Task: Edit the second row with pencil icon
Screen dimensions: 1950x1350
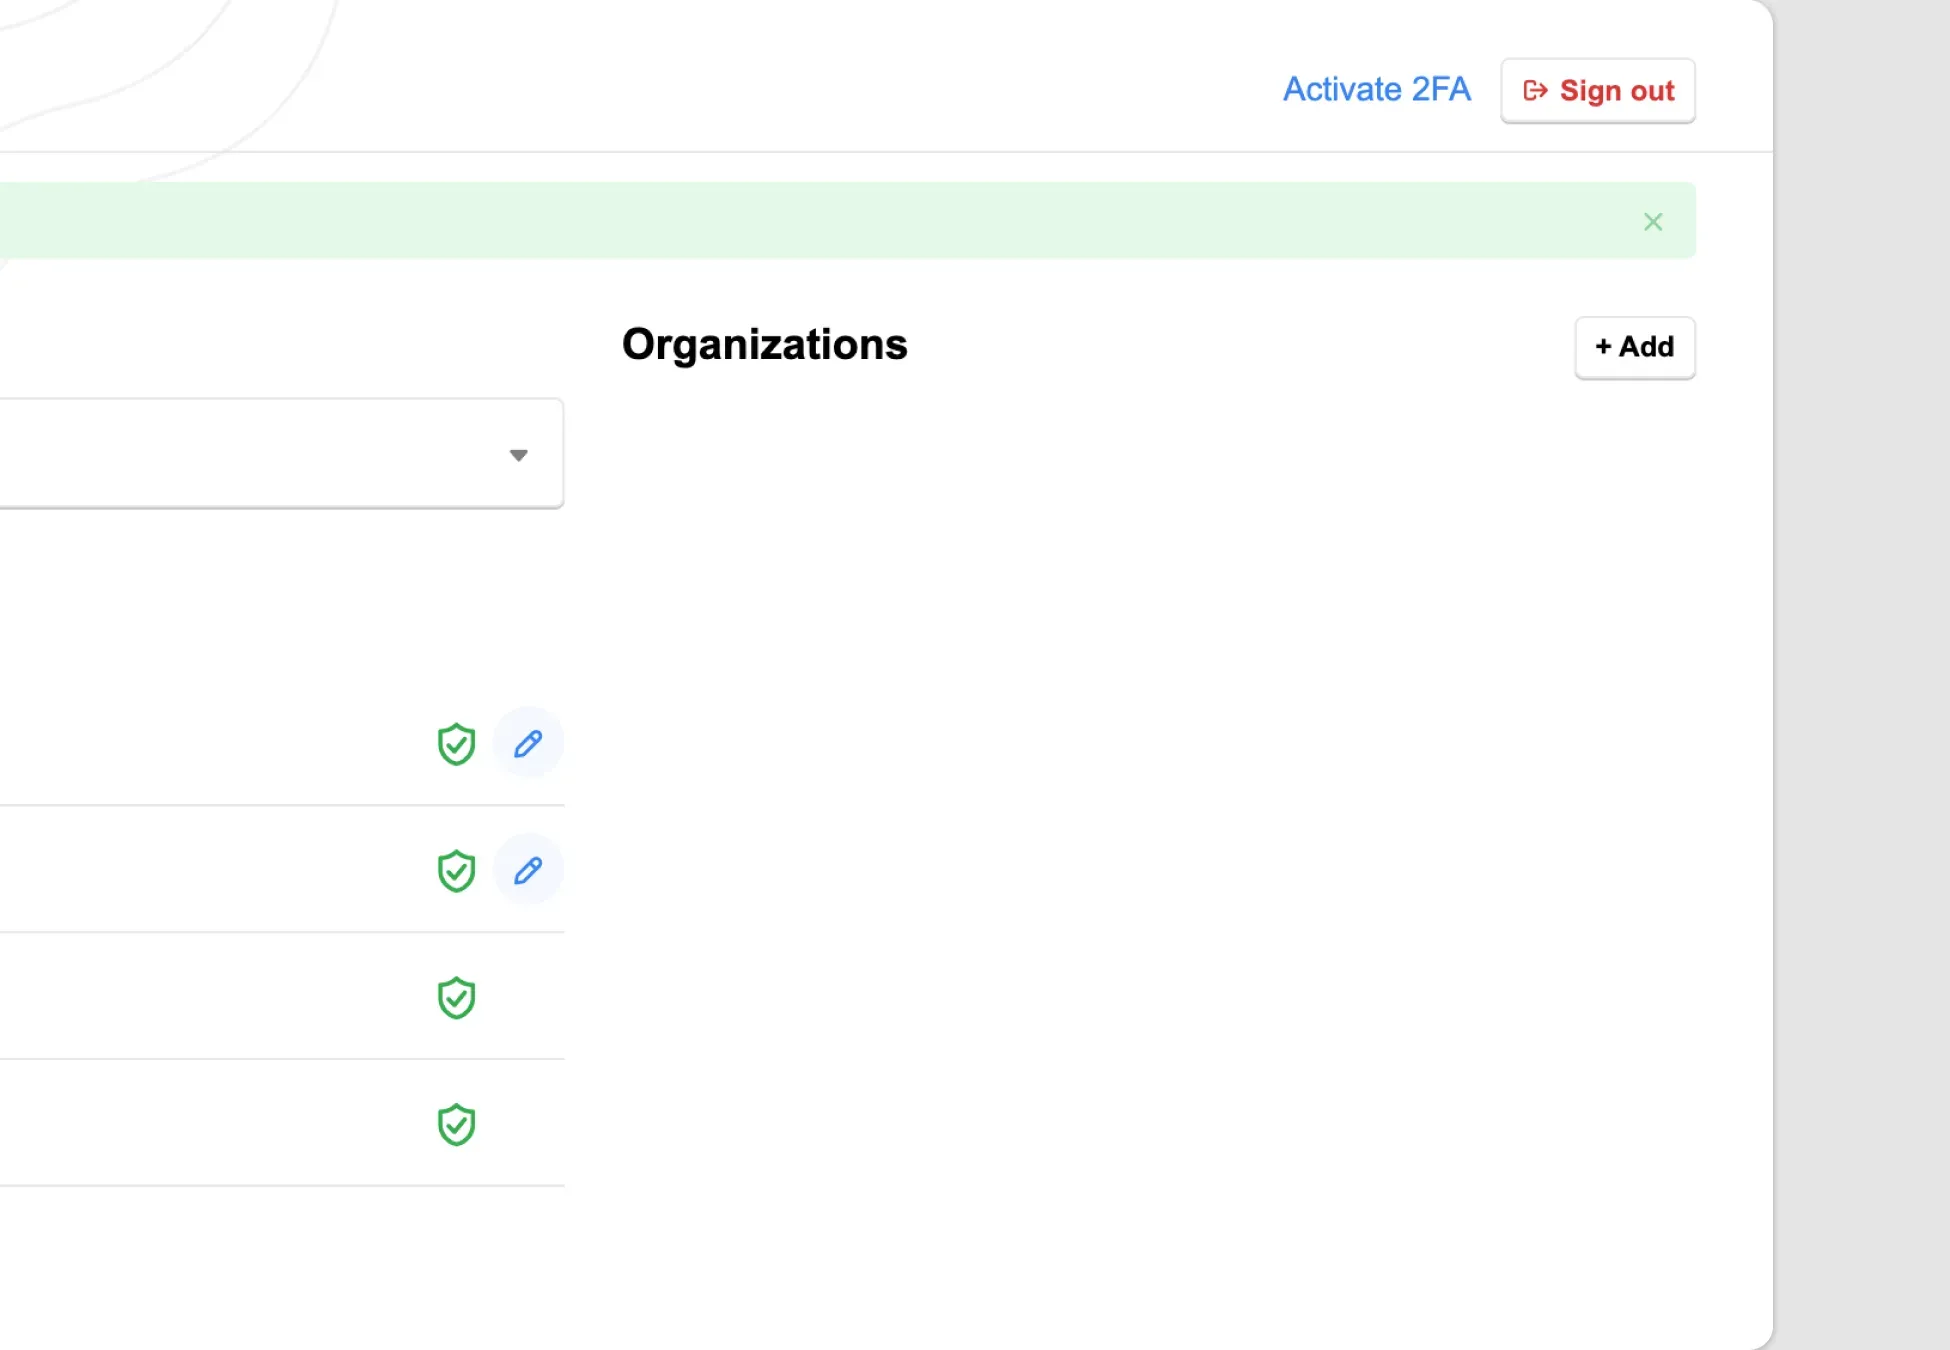Action: pyautogui.click(x=528, y=870)
